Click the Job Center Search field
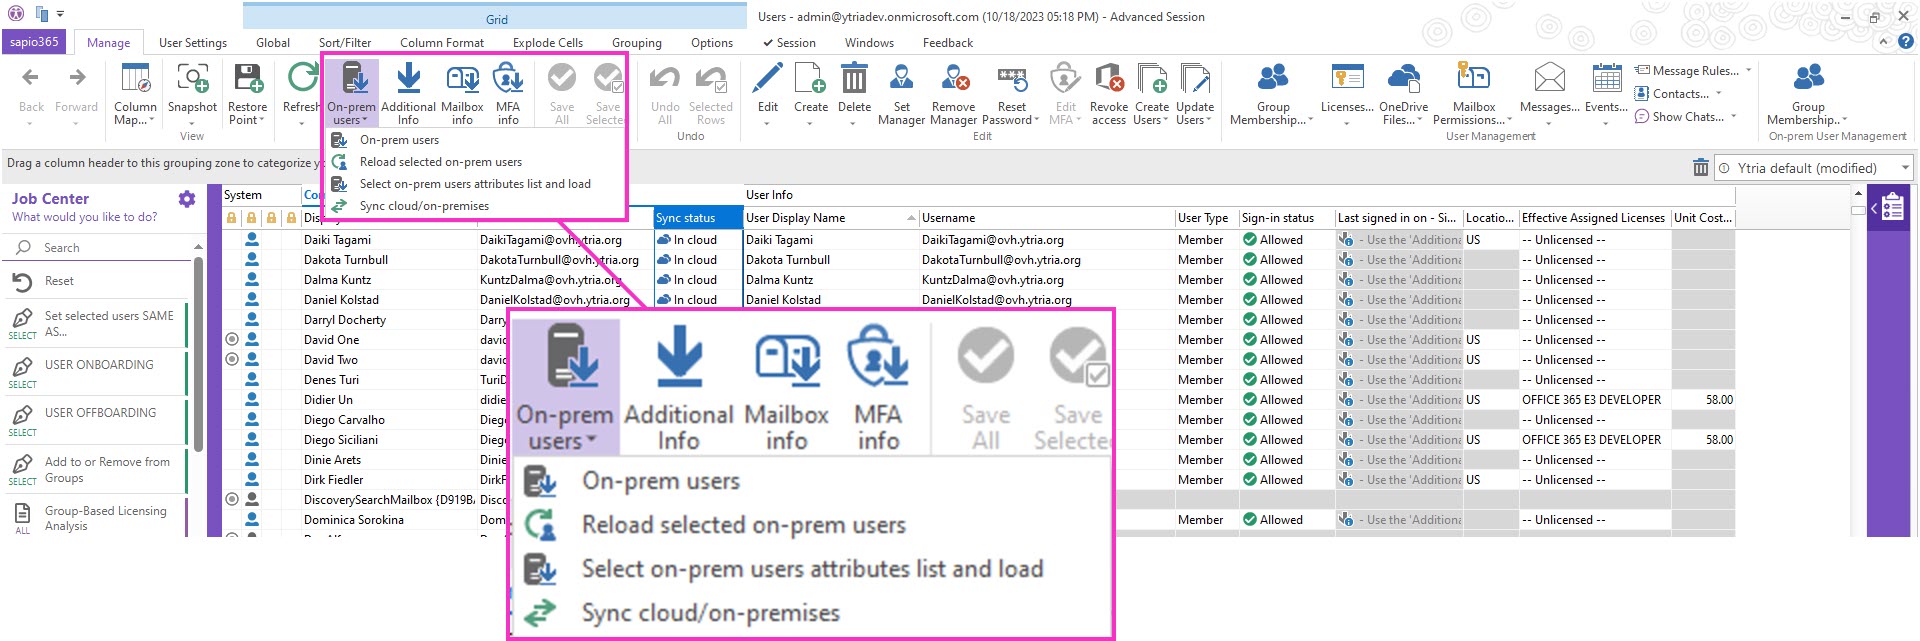Screen dimensions: 1920x641 tap(98, 248)
